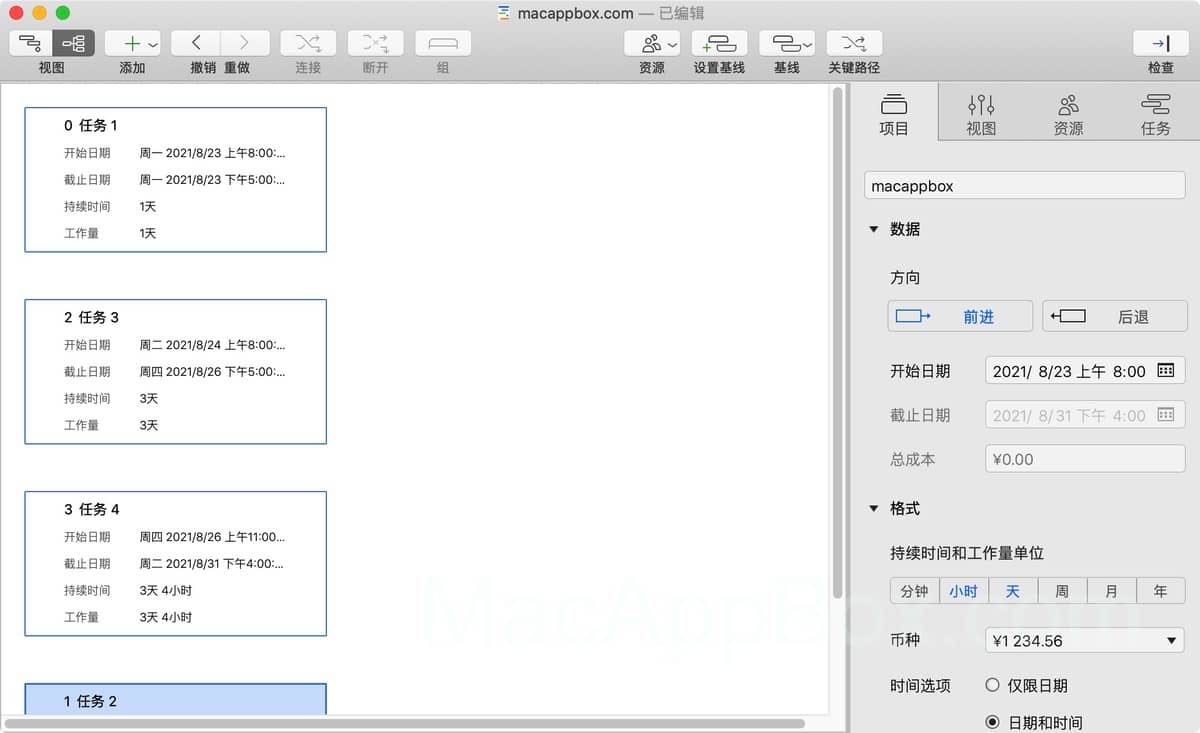Select the 仅限日期 radio button
Image resolution: width=1200 pixels, height=733 pixels.
tap(992, 685)
